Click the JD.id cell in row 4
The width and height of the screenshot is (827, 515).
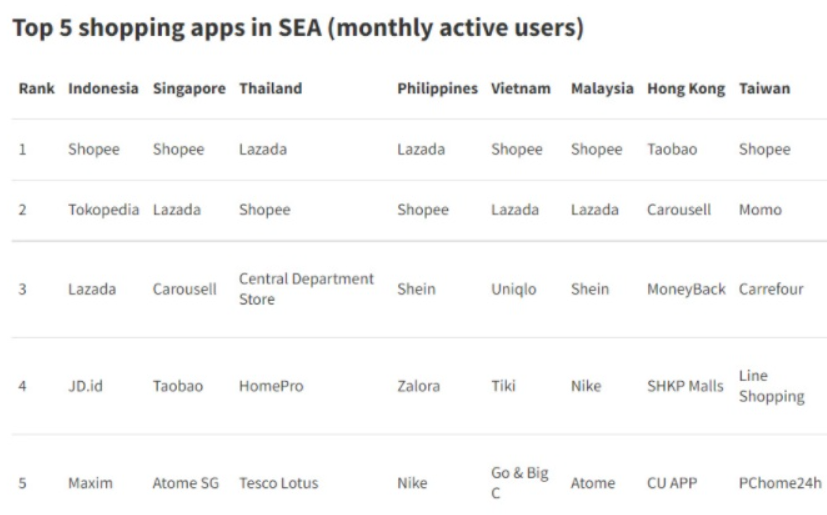point(85,386)
